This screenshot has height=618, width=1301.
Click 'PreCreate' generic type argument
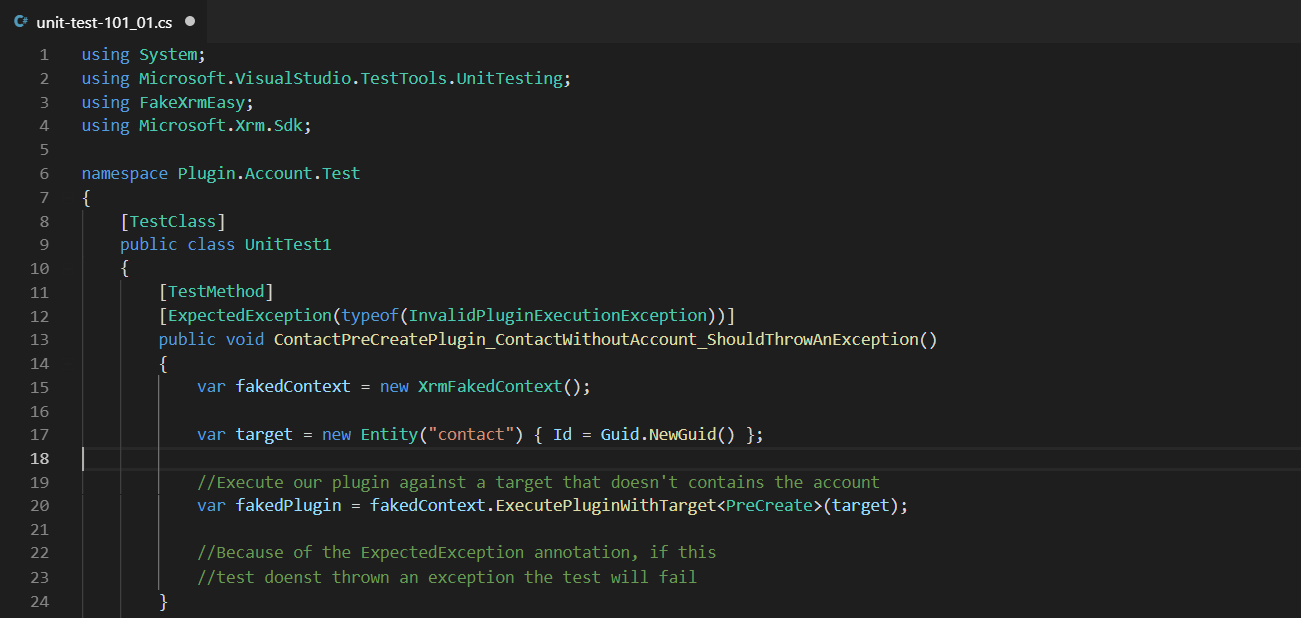[x=770, y=506]
